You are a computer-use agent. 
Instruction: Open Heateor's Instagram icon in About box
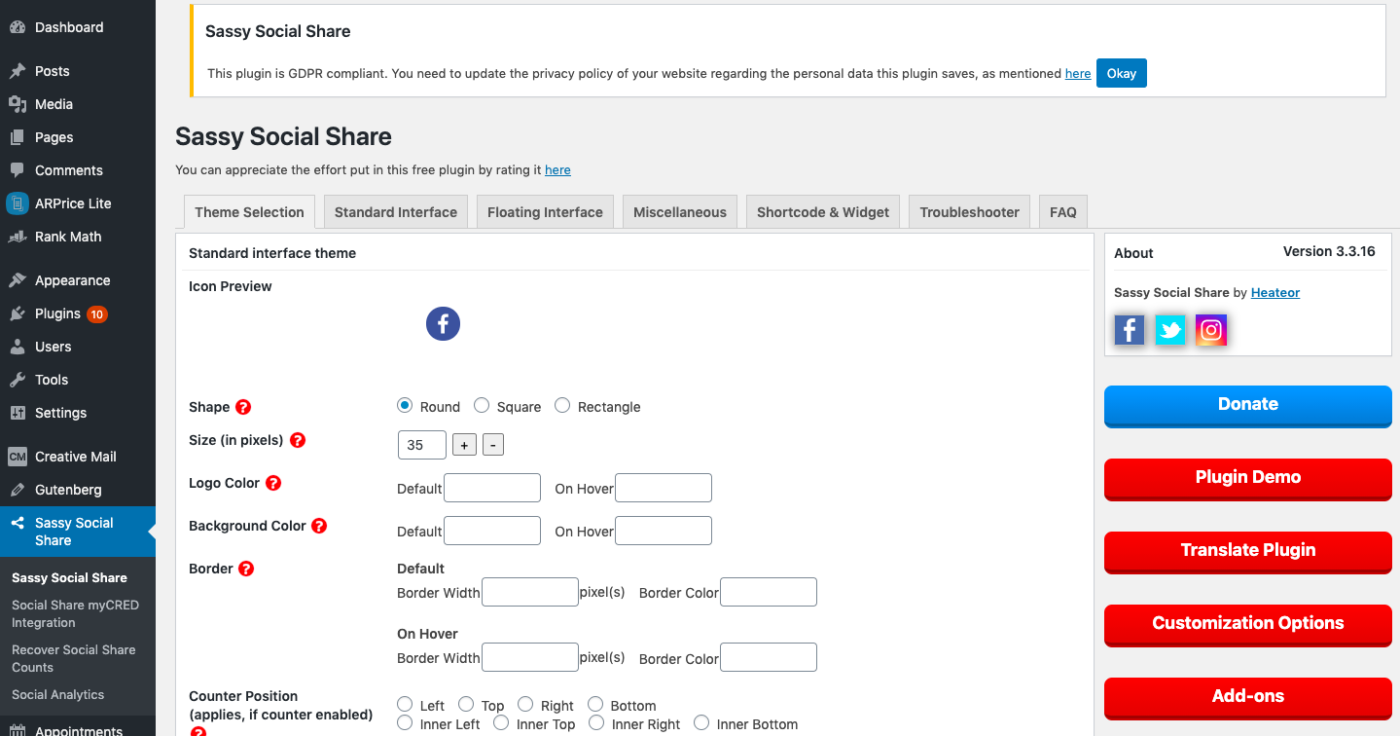1211,330
